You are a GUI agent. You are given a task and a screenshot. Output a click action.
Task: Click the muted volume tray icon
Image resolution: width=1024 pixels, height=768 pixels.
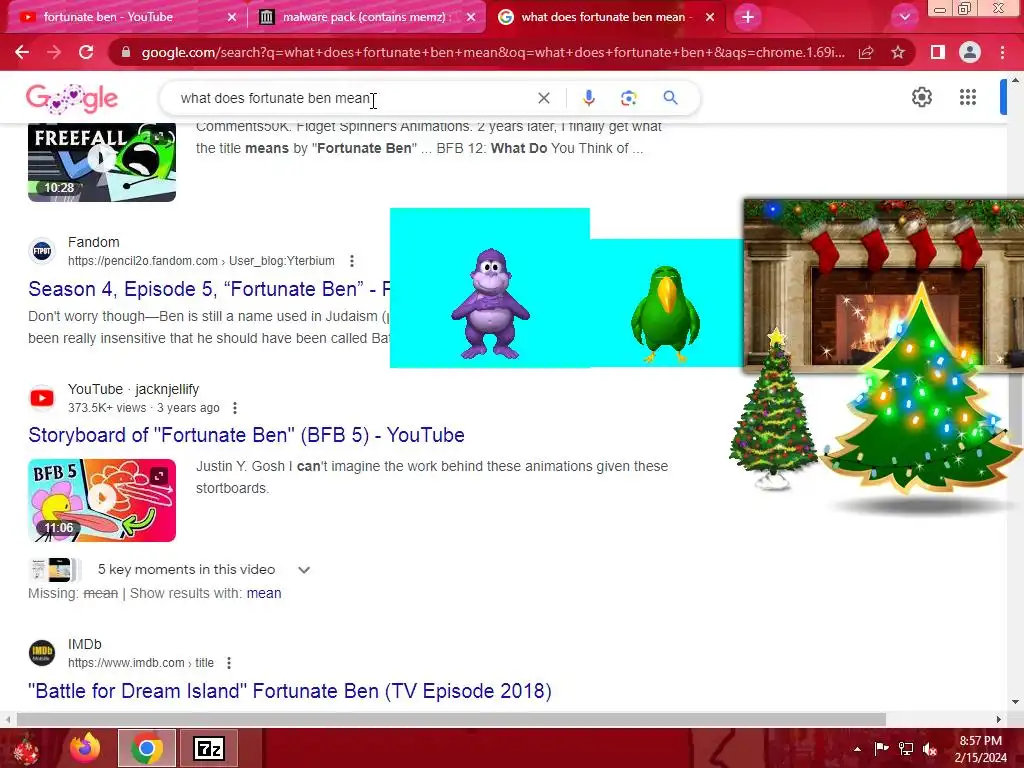coord(930,748)
